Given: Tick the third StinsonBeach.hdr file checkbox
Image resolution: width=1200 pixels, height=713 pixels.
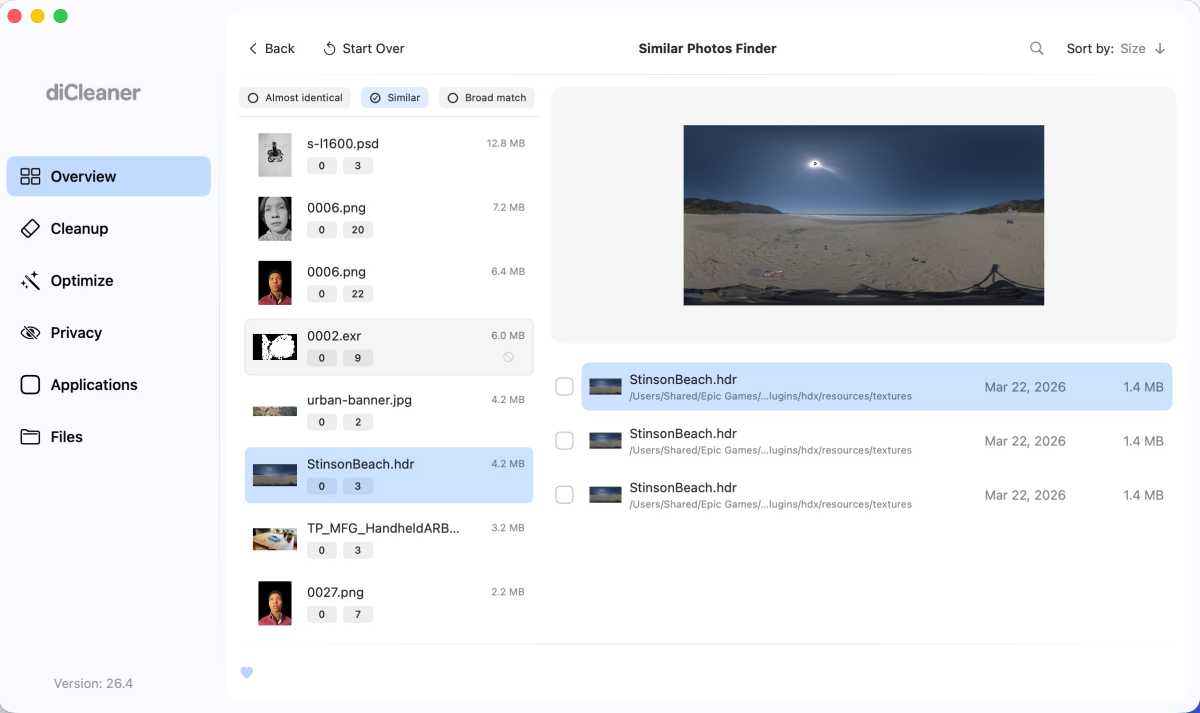Looking at the screenshot, I should click(564, 495).
